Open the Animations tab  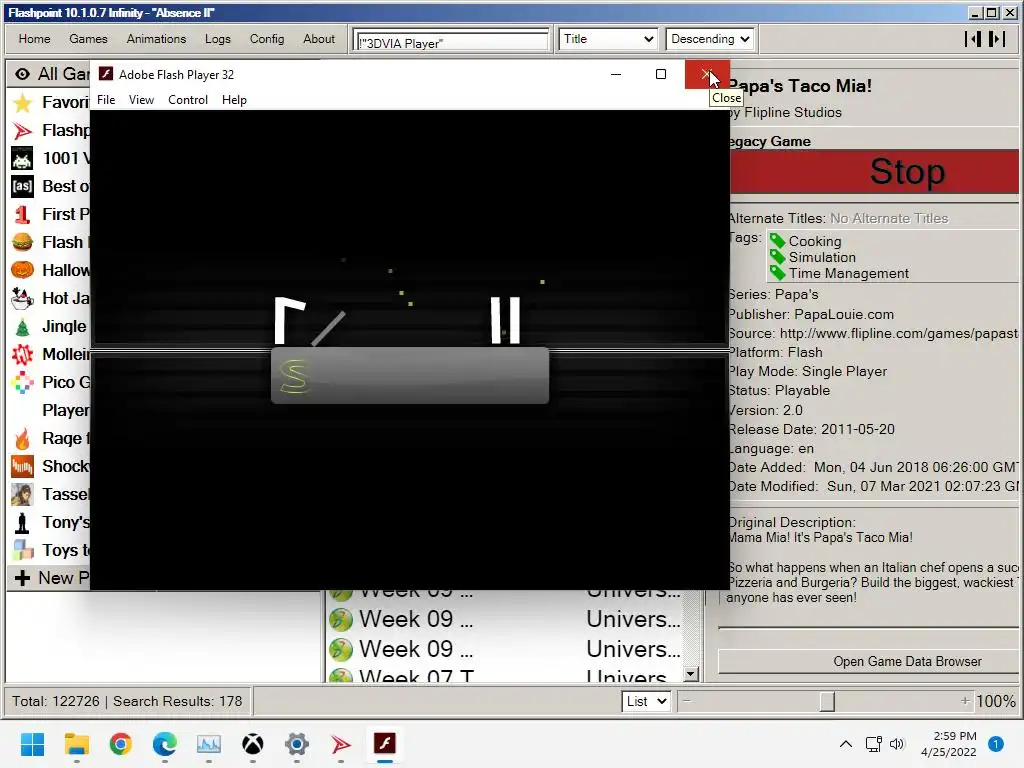coord(156,39)
